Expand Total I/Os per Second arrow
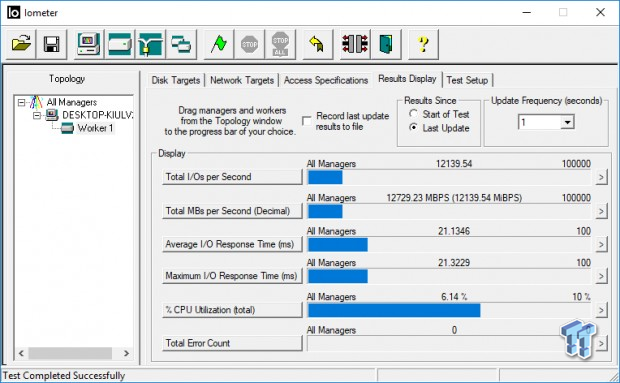The height and width of the screenshot is (383, 620). 601,177
